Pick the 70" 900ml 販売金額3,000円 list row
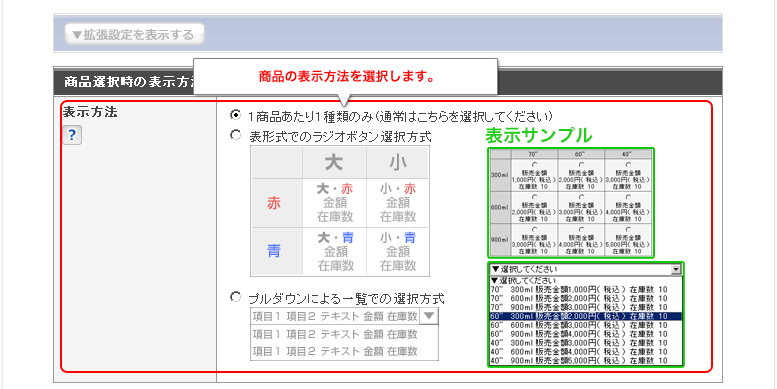Screen dimensions: 777x389 coord(586,307)
